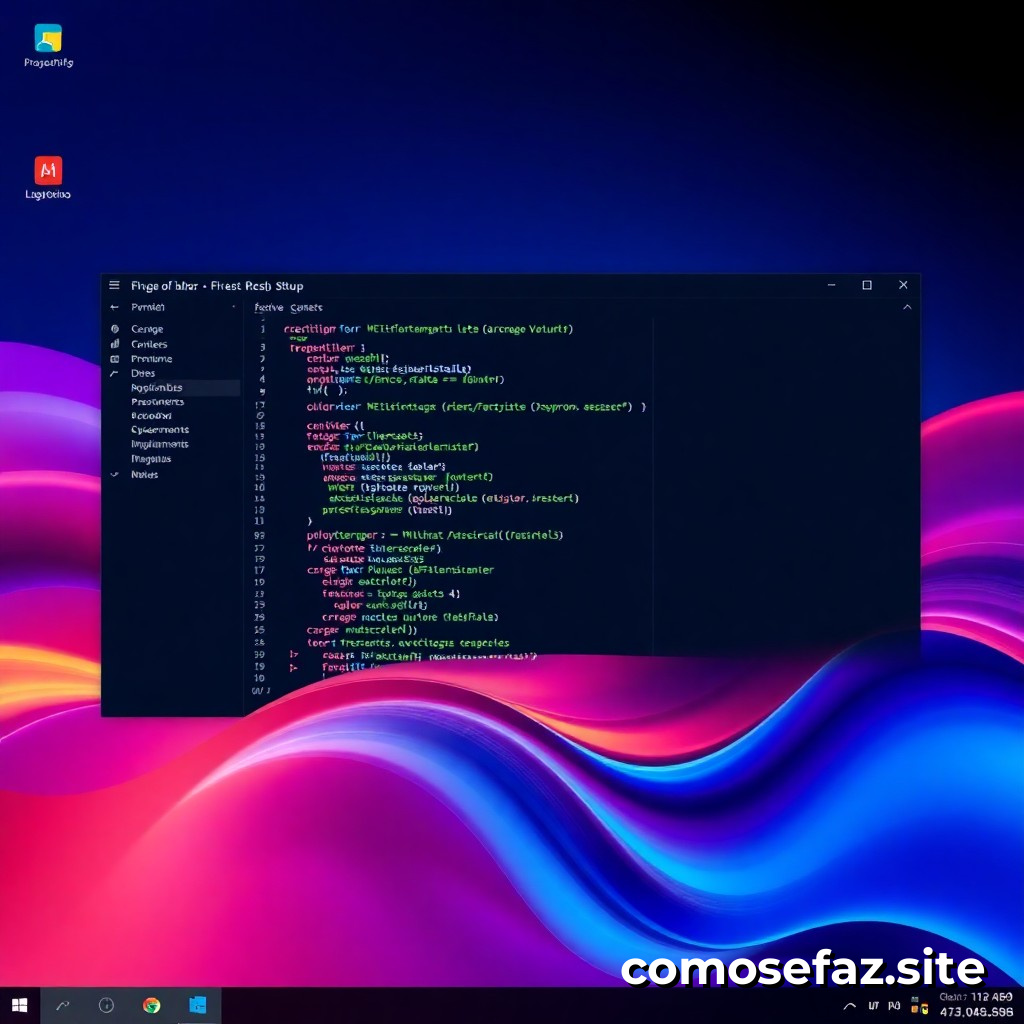
Task: Open the red desktop shortcut icon
Action: pyautogui.click(x=48, y=170)
